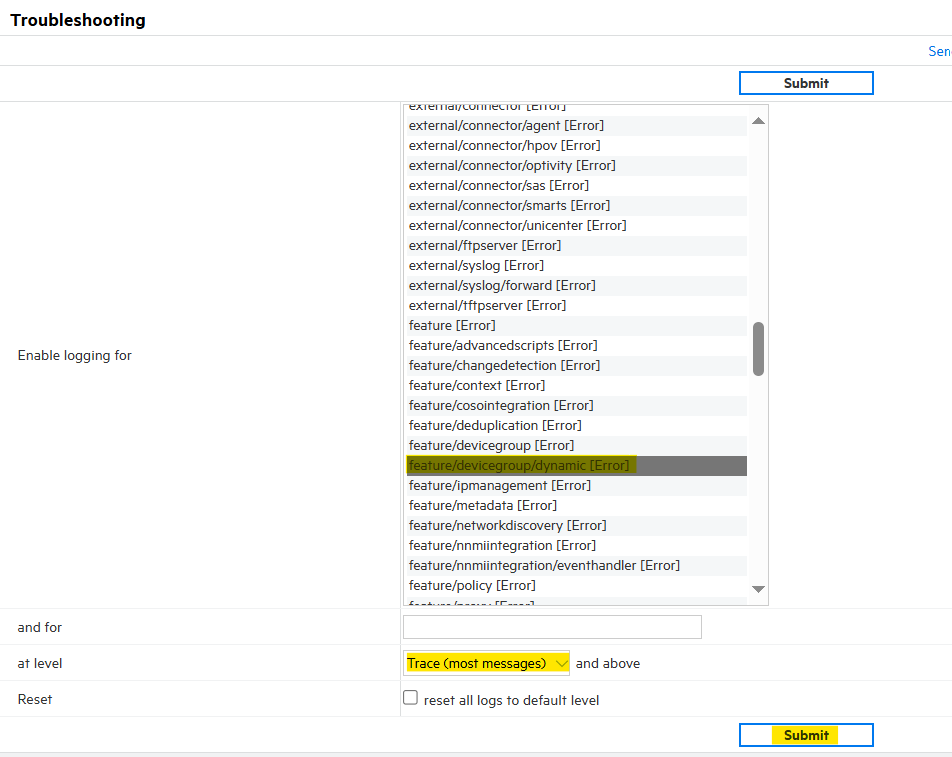Select feature/cosointegration [Error]
Screen dimensions: 952x757
(x=576, y=406)
